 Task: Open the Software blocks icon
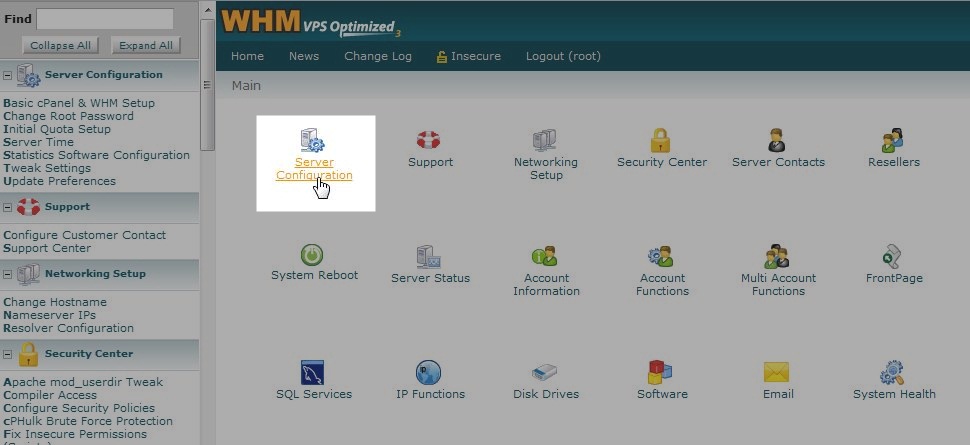pyautogui.click(x=660, y=372)
